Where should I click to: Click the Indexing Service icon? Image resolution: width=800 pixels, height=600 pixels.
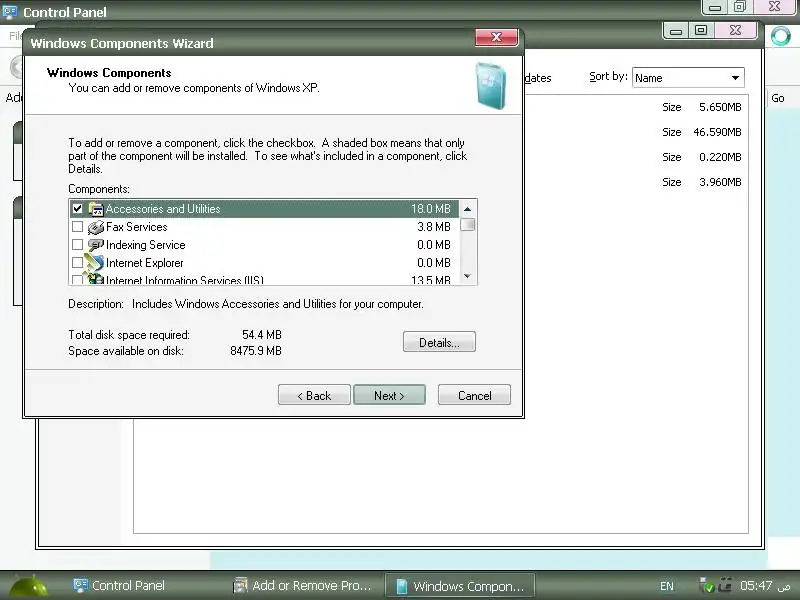point(95,245)
